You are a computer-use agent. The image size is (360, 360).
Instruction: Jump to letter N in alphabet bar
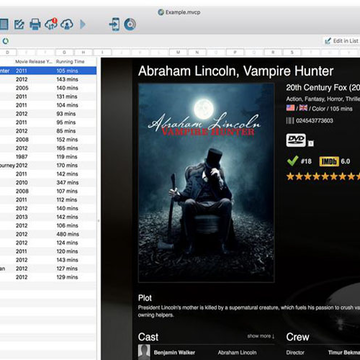[197, 52]
